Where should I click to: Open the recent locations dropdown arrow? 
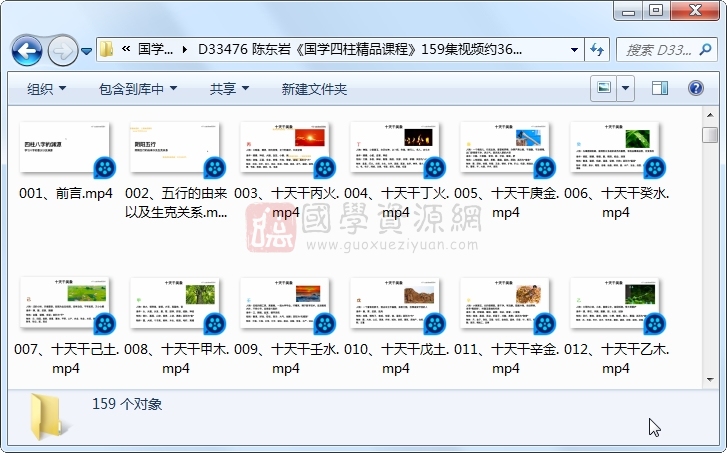tap(86, 51)
